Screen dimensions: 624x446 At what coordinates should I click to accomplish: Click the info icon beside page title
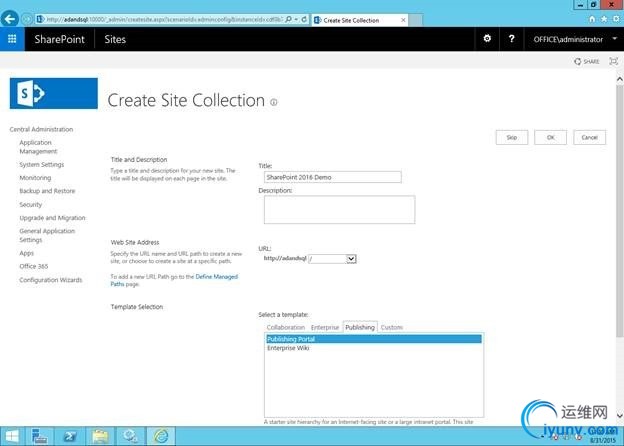coord(274,102)
